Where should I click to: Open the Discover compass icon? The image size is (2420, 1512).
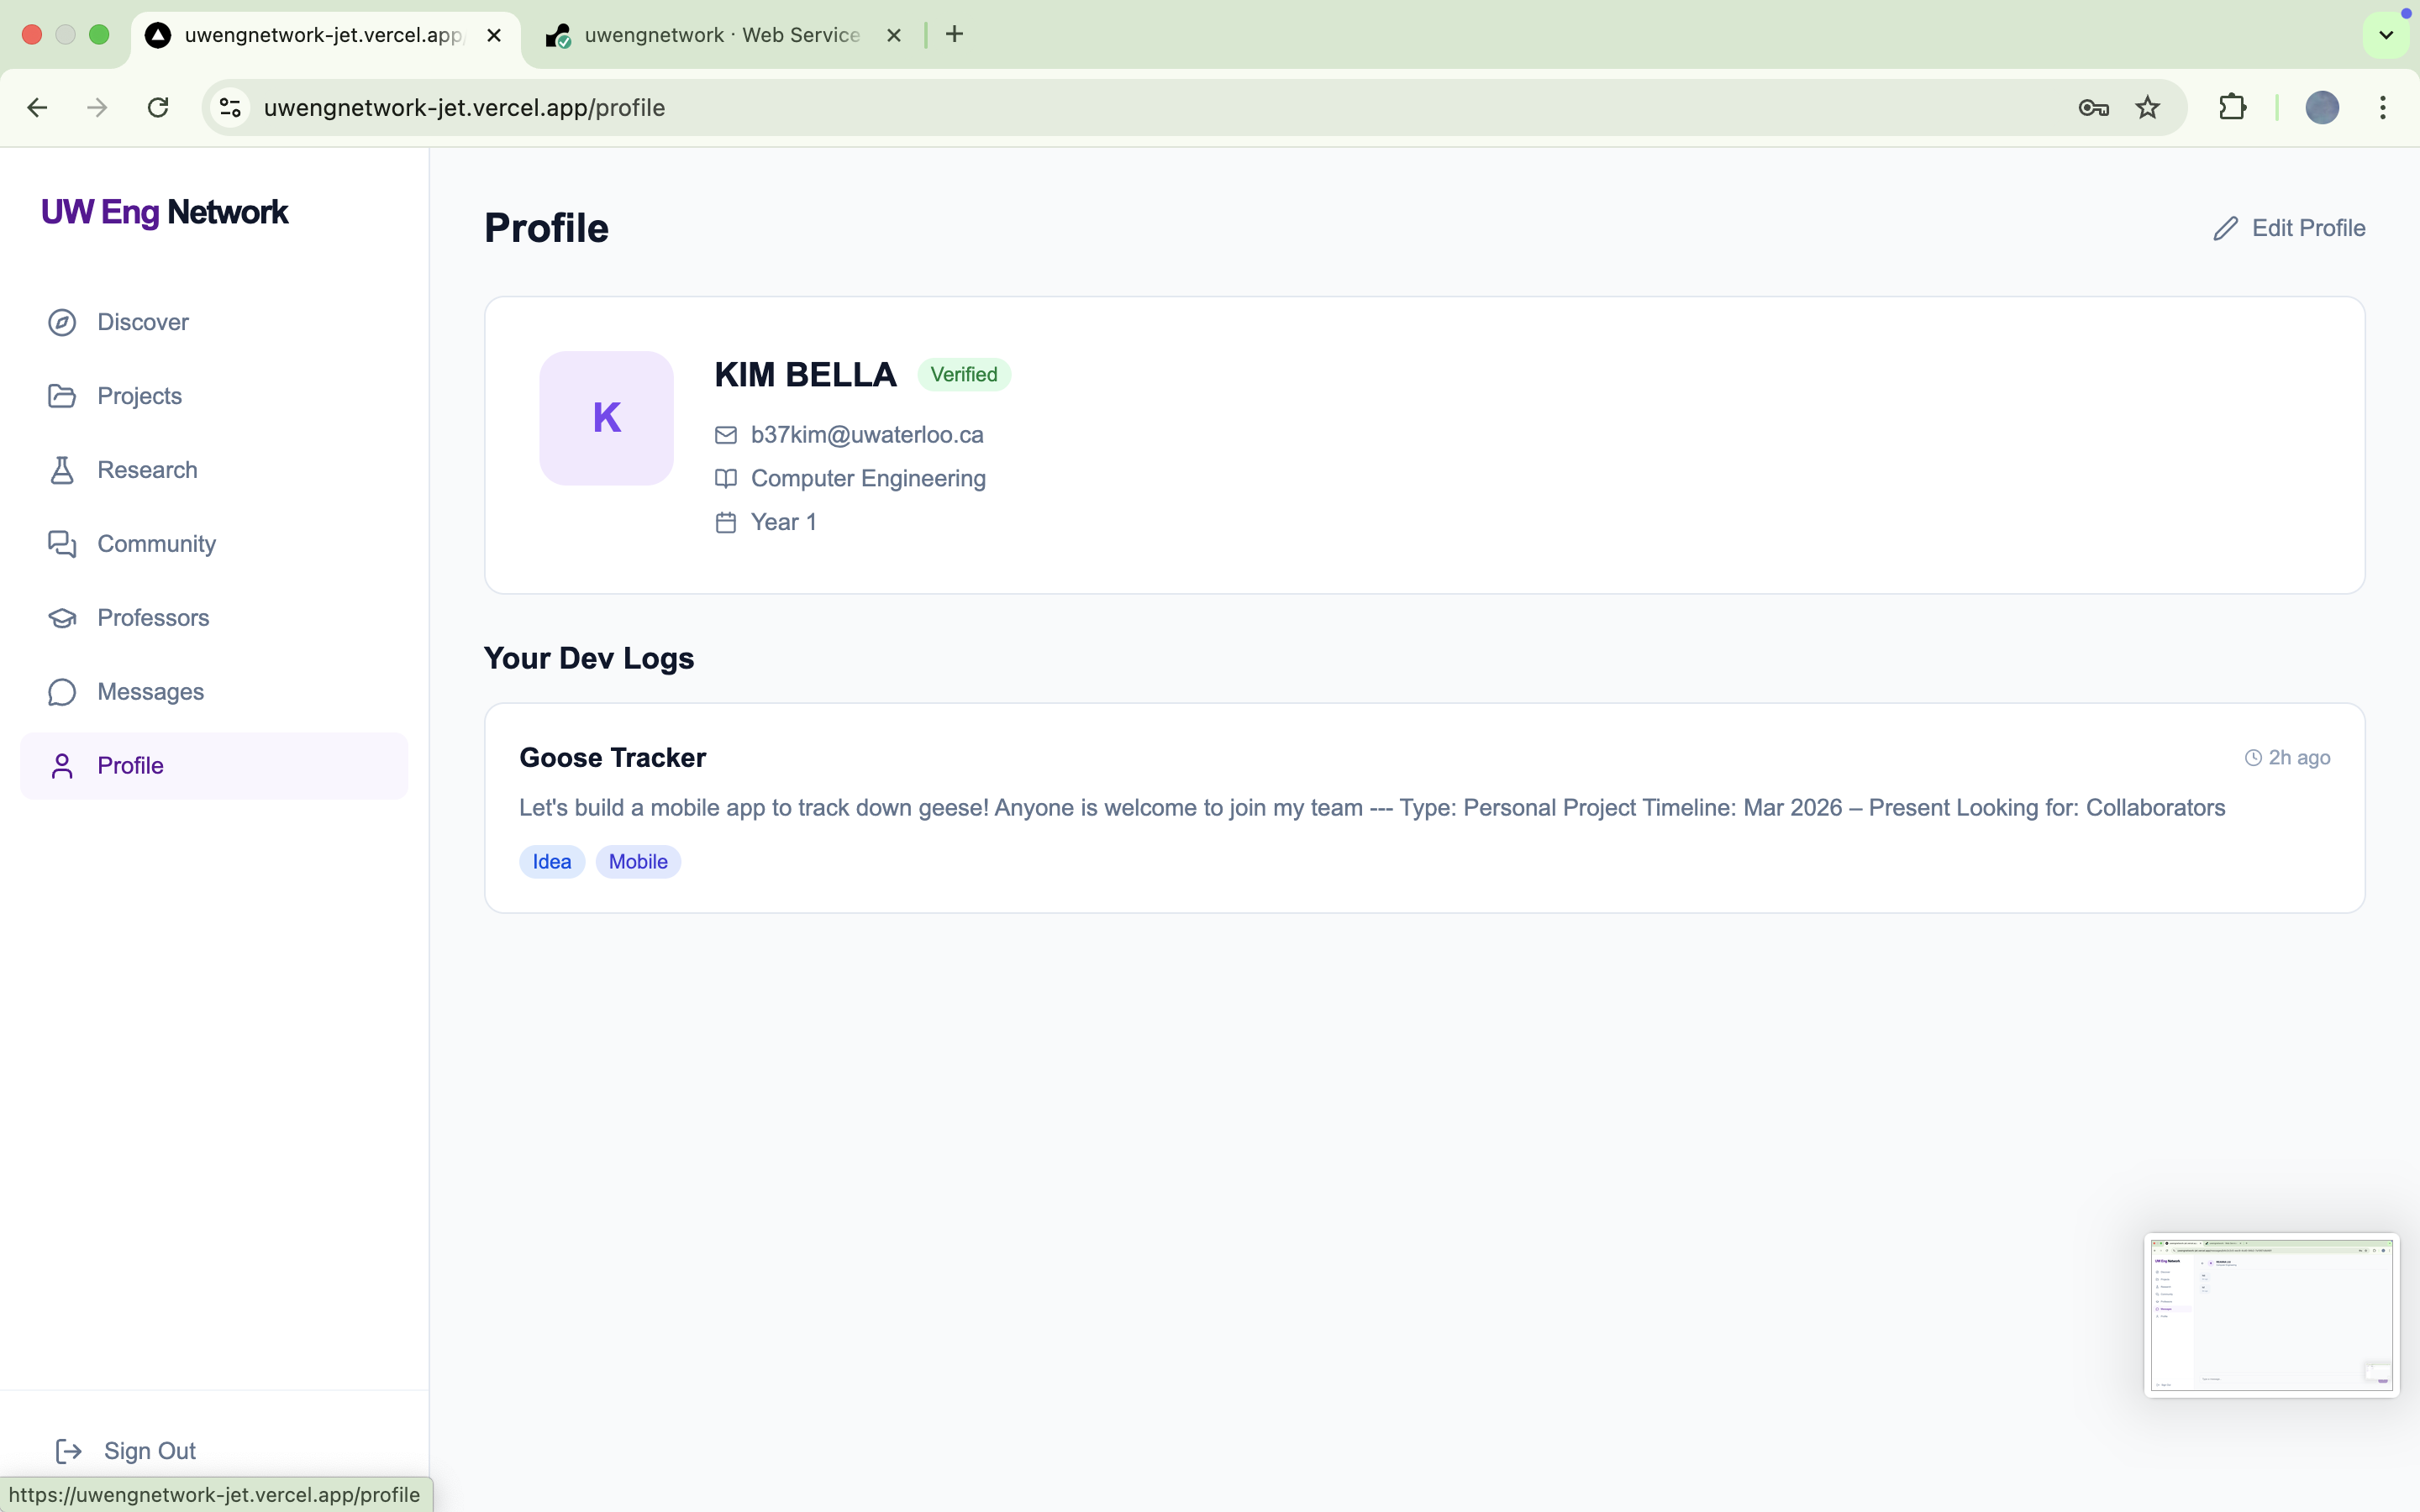click(x=62, y=322)
